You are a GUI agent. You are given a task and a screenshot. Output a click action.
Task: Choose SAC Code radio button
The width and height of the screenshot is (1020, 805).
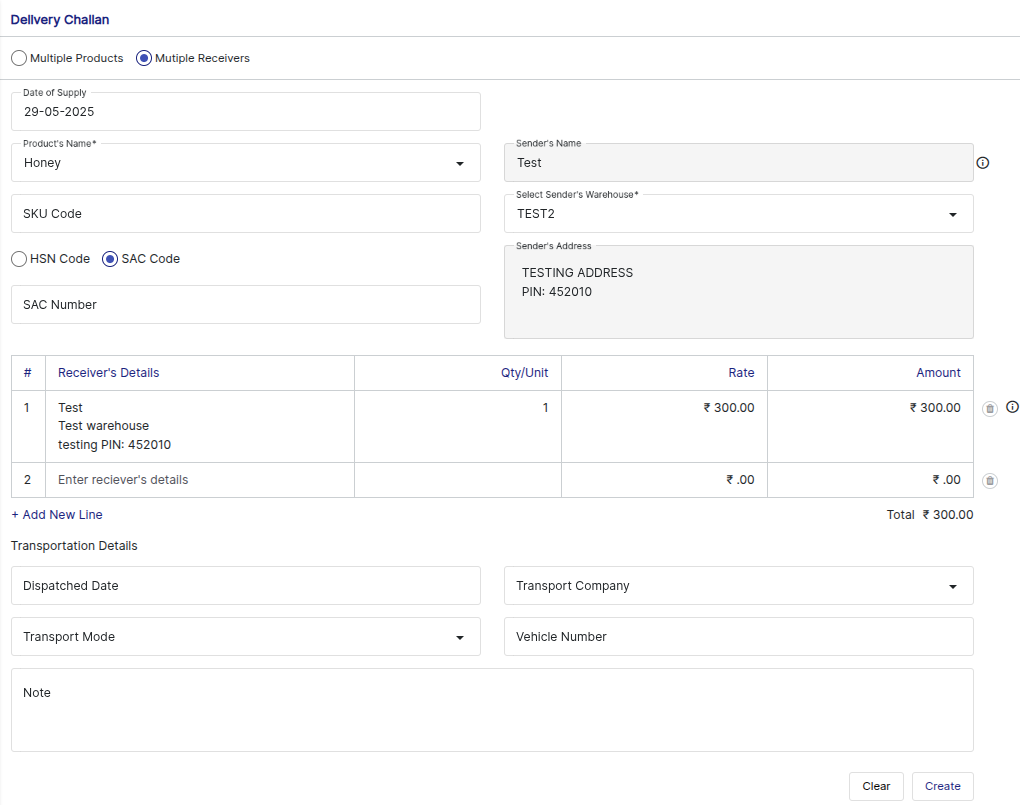(110, 259)
